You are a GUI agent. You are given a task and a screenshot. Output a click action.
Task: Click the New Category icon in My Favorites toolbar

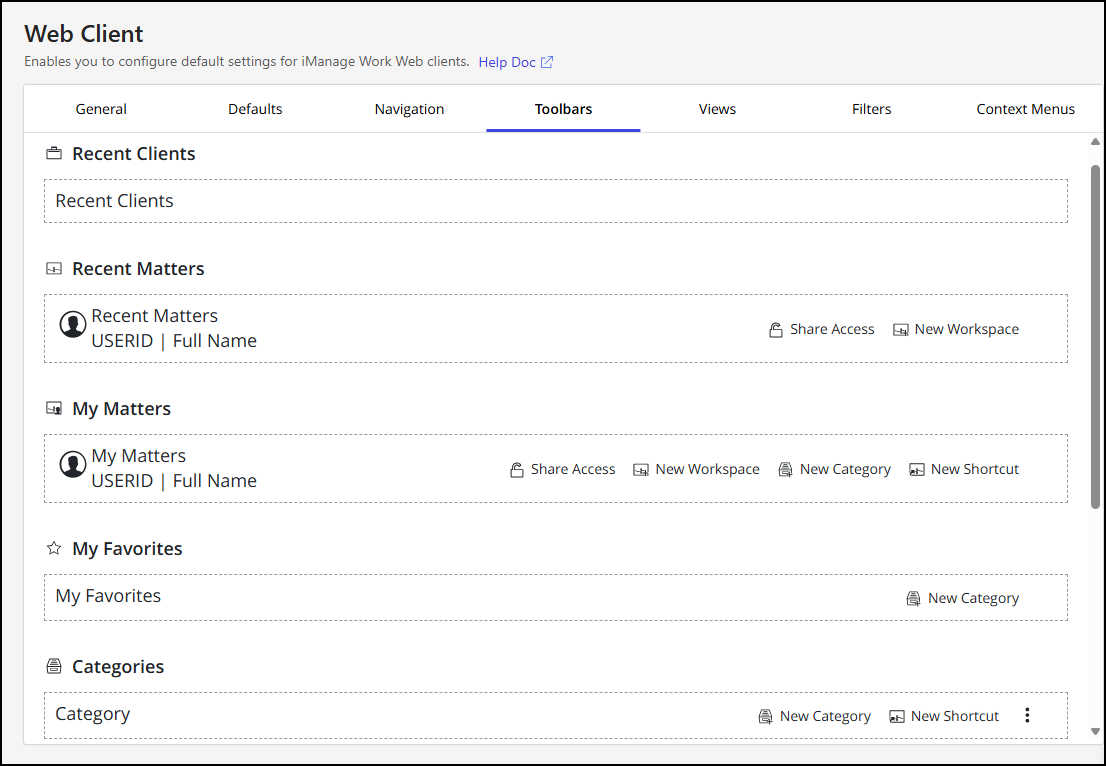click(x=913, y=599)
